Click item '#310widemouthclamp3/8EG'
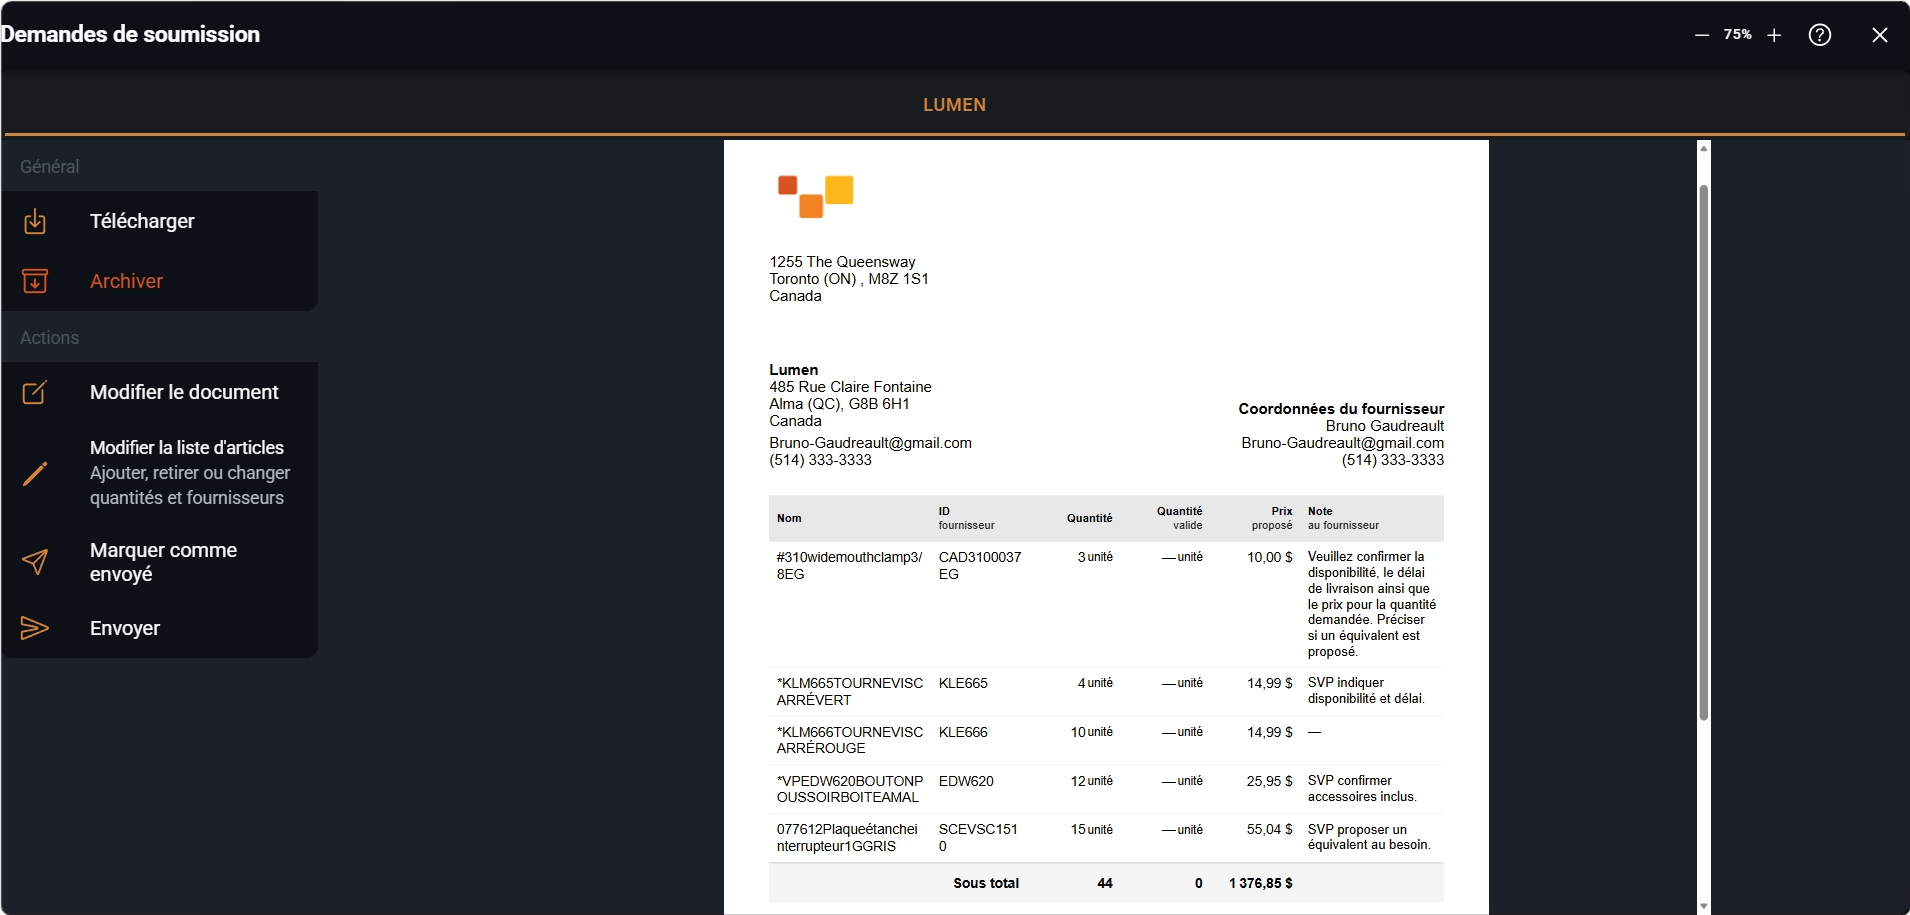 (849, 565)
